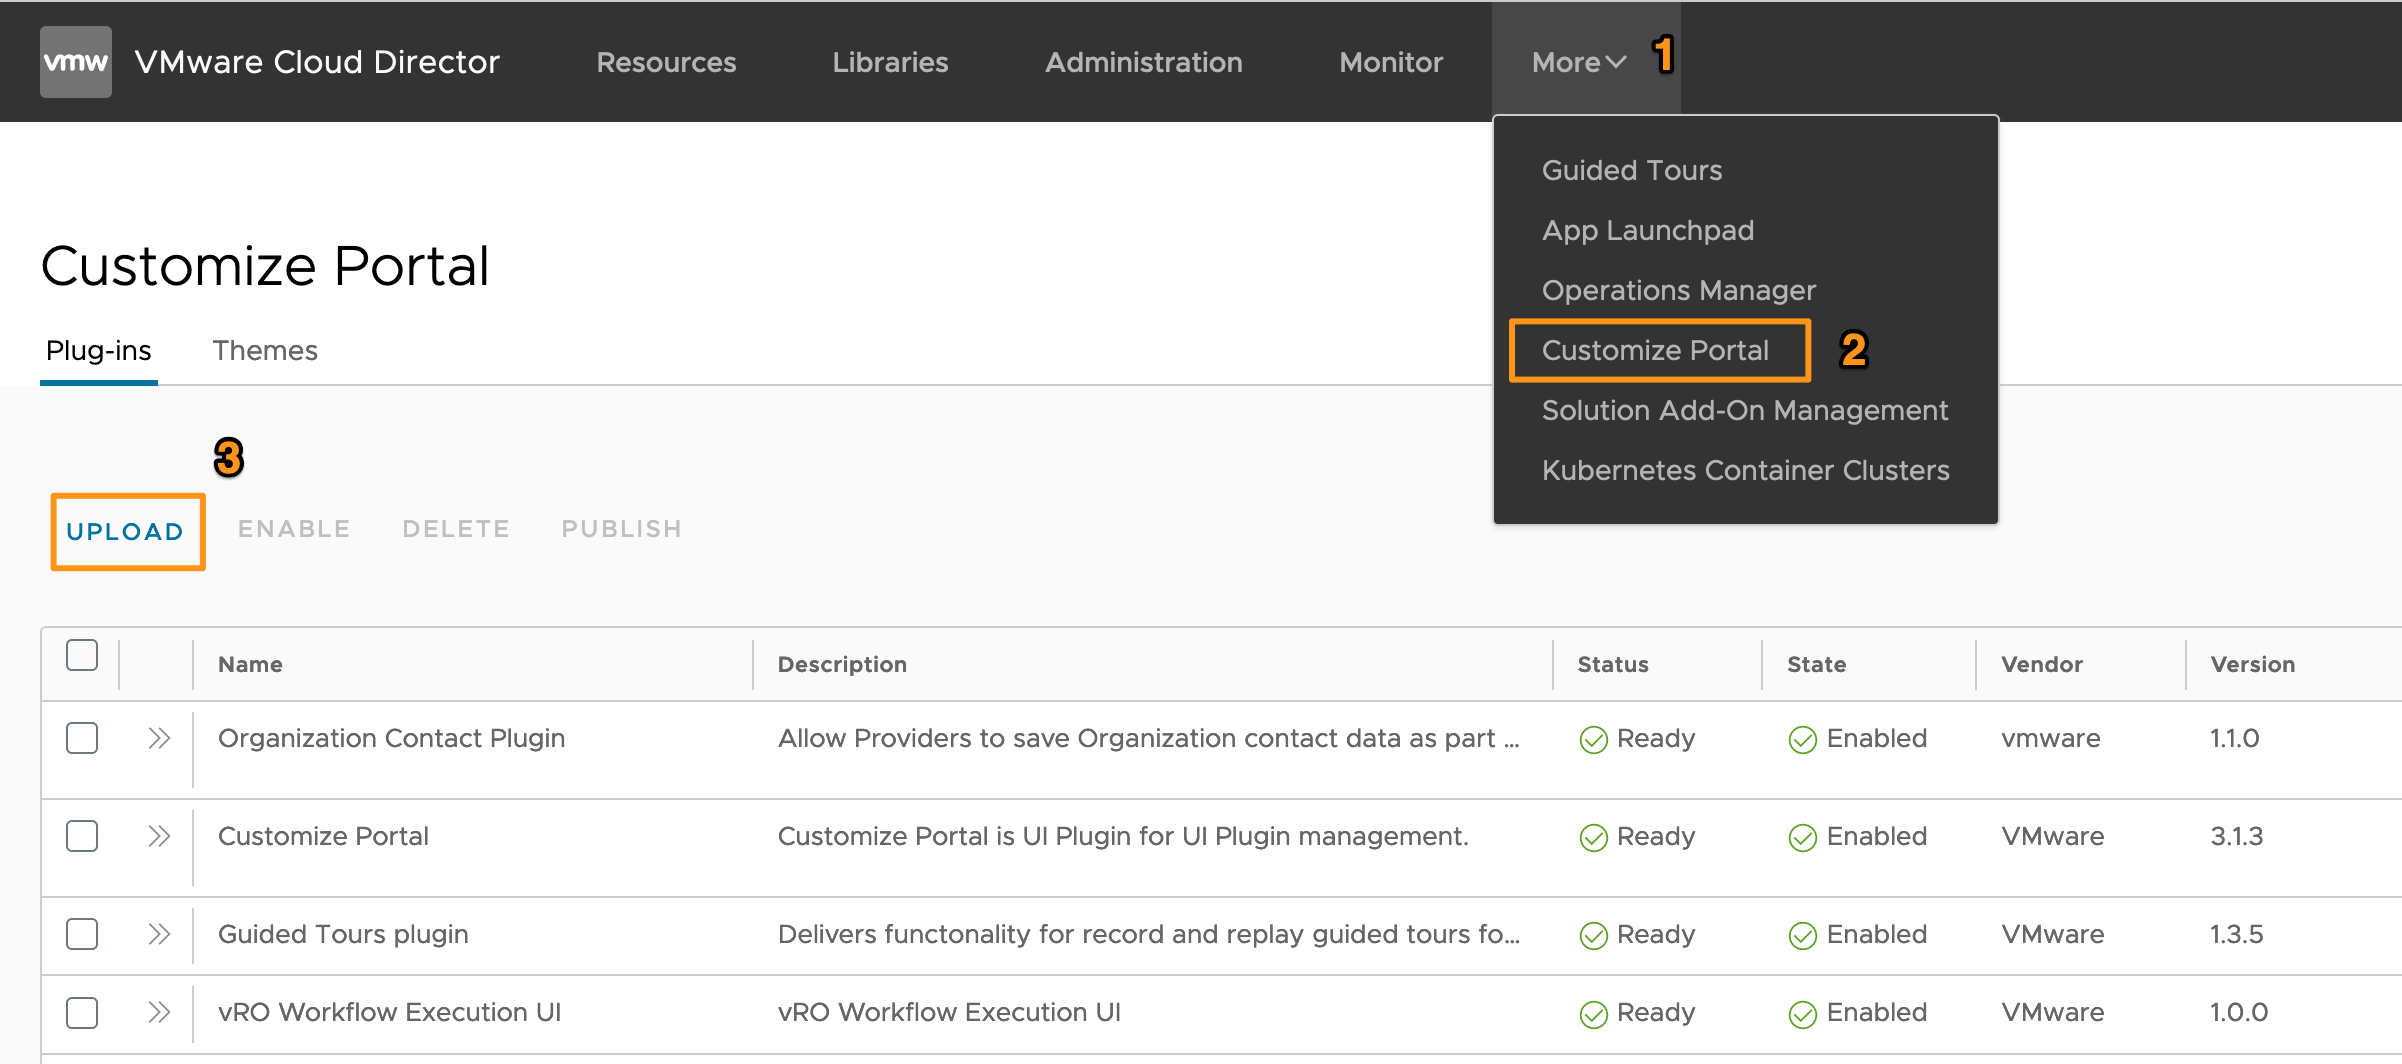
Task: Click Enabled state icon for Guided Tours plugin
Action: (x=1802, y=935)
